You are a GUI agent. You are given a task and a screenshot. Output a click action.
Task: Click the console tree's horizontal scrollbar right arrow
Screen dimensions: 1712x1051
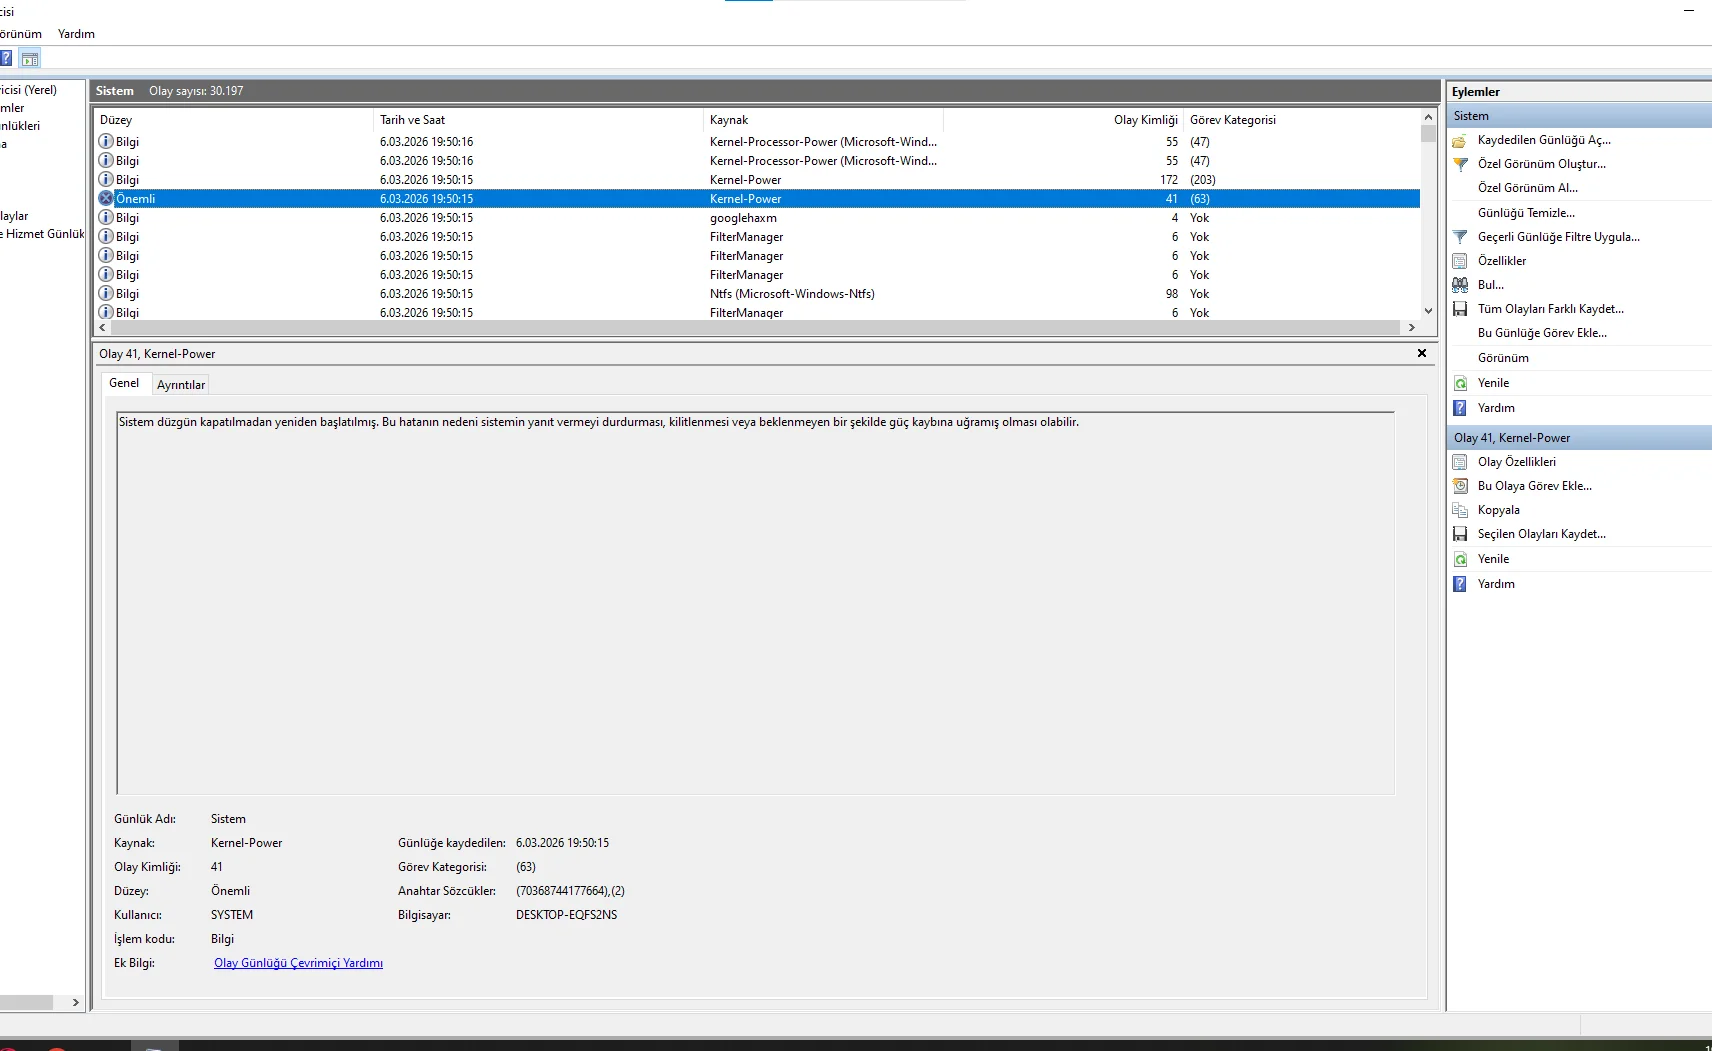[x=76, y=1002]
